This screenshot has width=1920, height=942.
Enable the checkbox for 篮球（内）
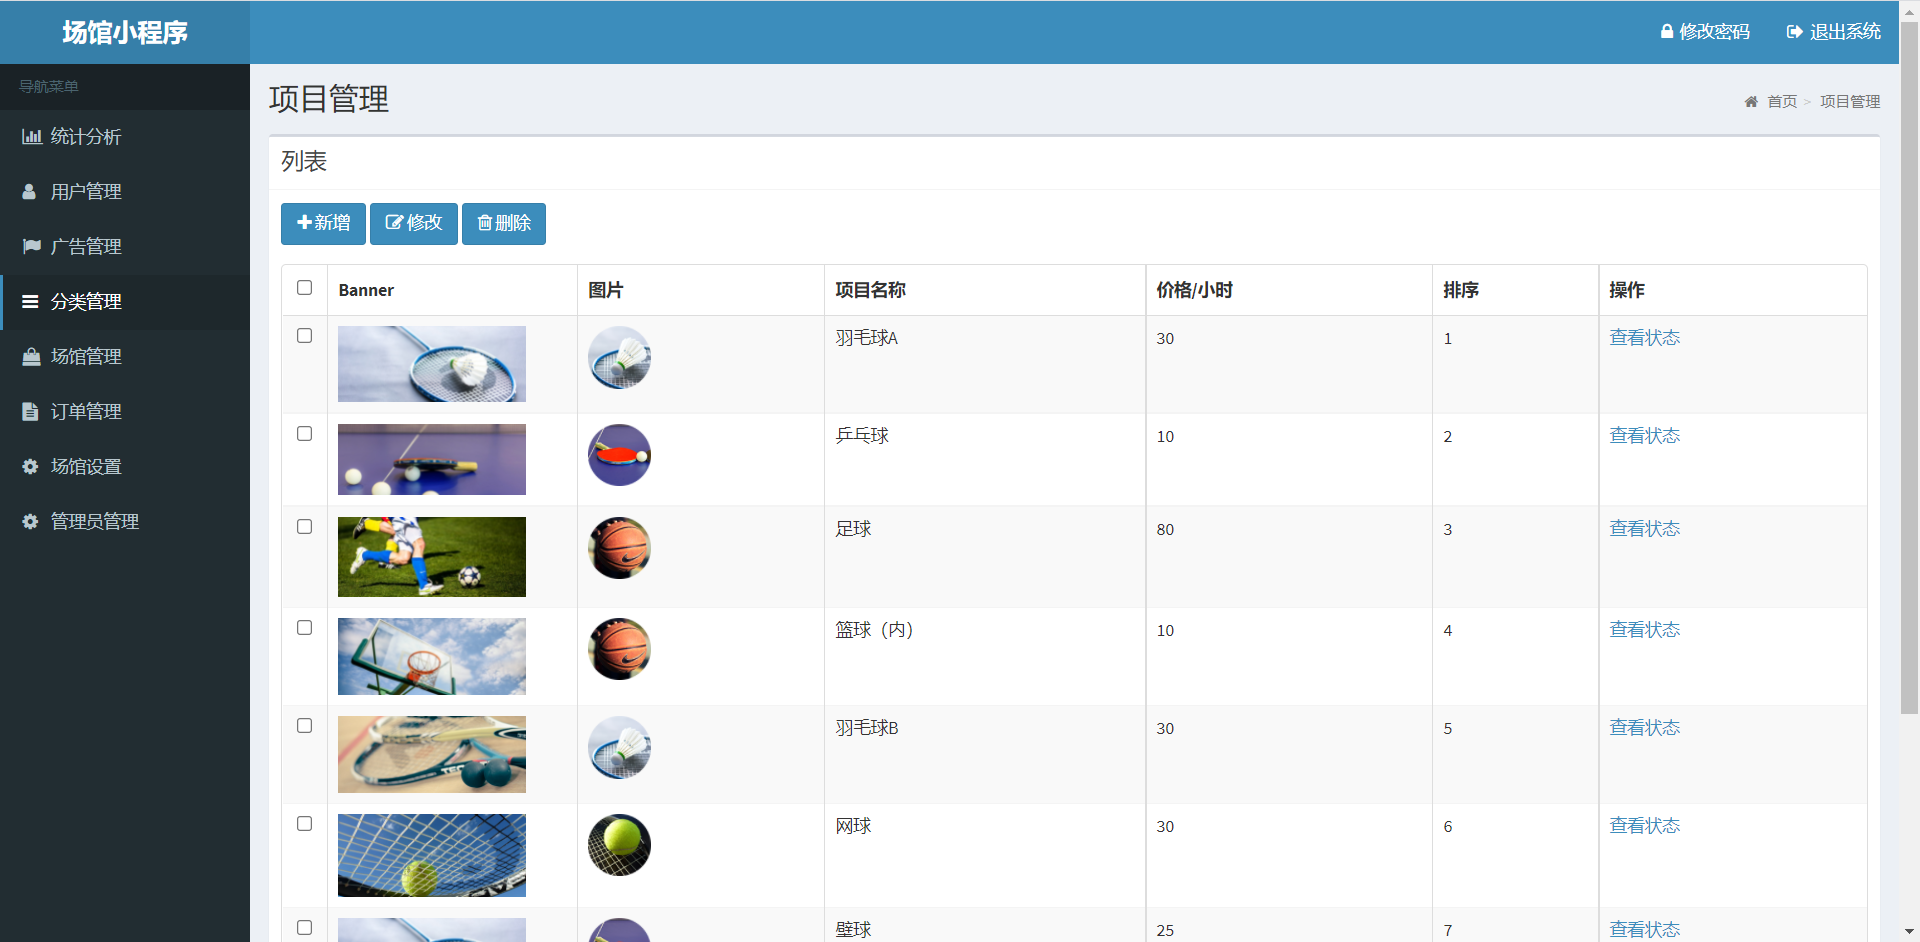[305, 628]
